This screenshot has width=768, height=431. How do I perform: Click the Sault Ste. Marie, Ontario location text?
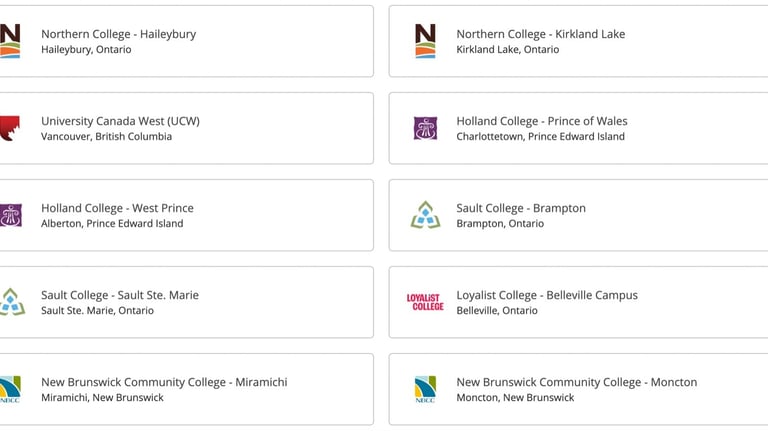[97, 311]
